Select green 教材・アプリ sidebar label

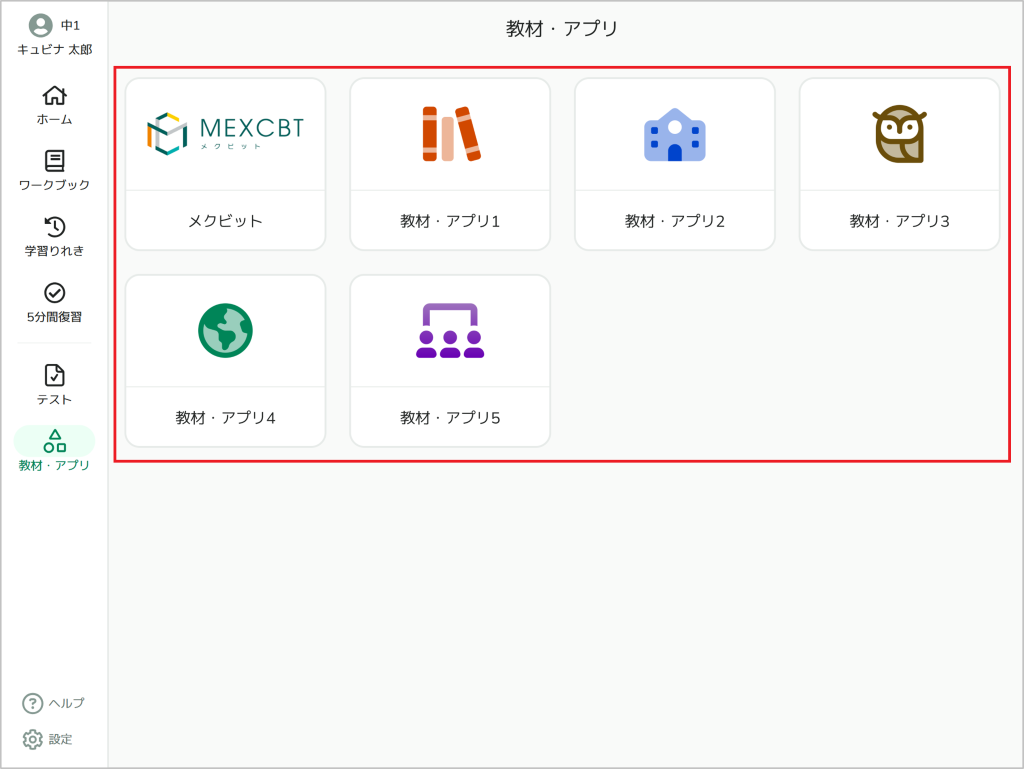click(54, 465)
